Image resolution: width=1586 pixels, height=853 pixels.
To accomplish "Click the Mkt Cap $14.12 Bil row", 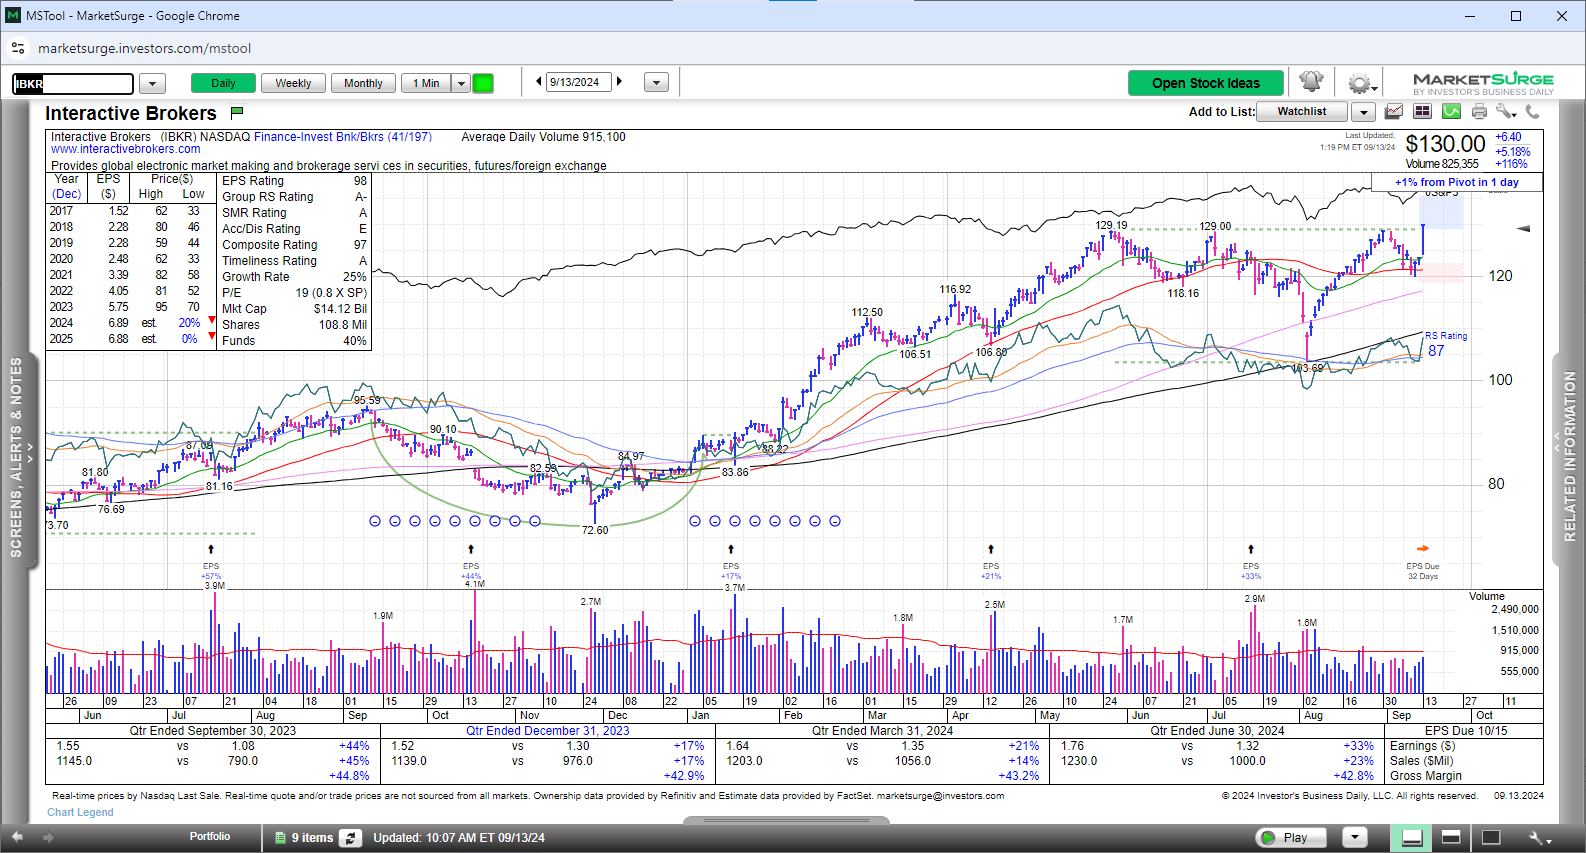I will 294,309.
